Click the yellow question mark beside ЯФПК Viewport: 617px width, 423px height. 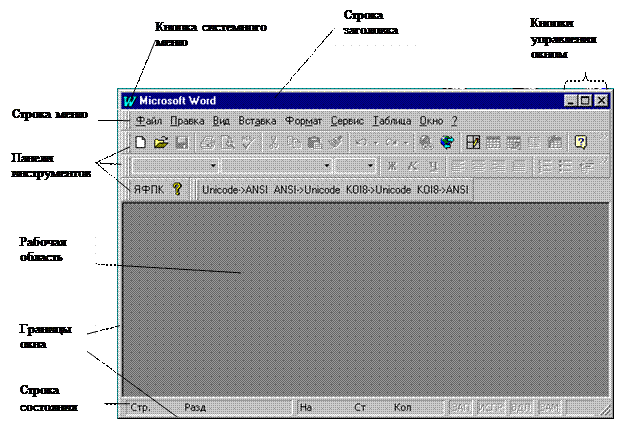pos(177,189)
